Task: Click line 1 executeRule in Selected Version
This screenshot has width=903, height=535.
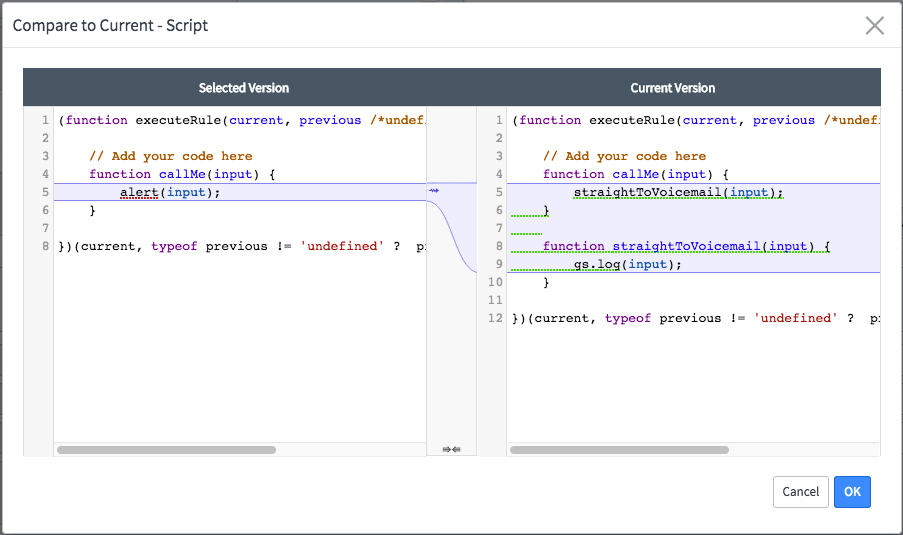Action: (242, 120)
